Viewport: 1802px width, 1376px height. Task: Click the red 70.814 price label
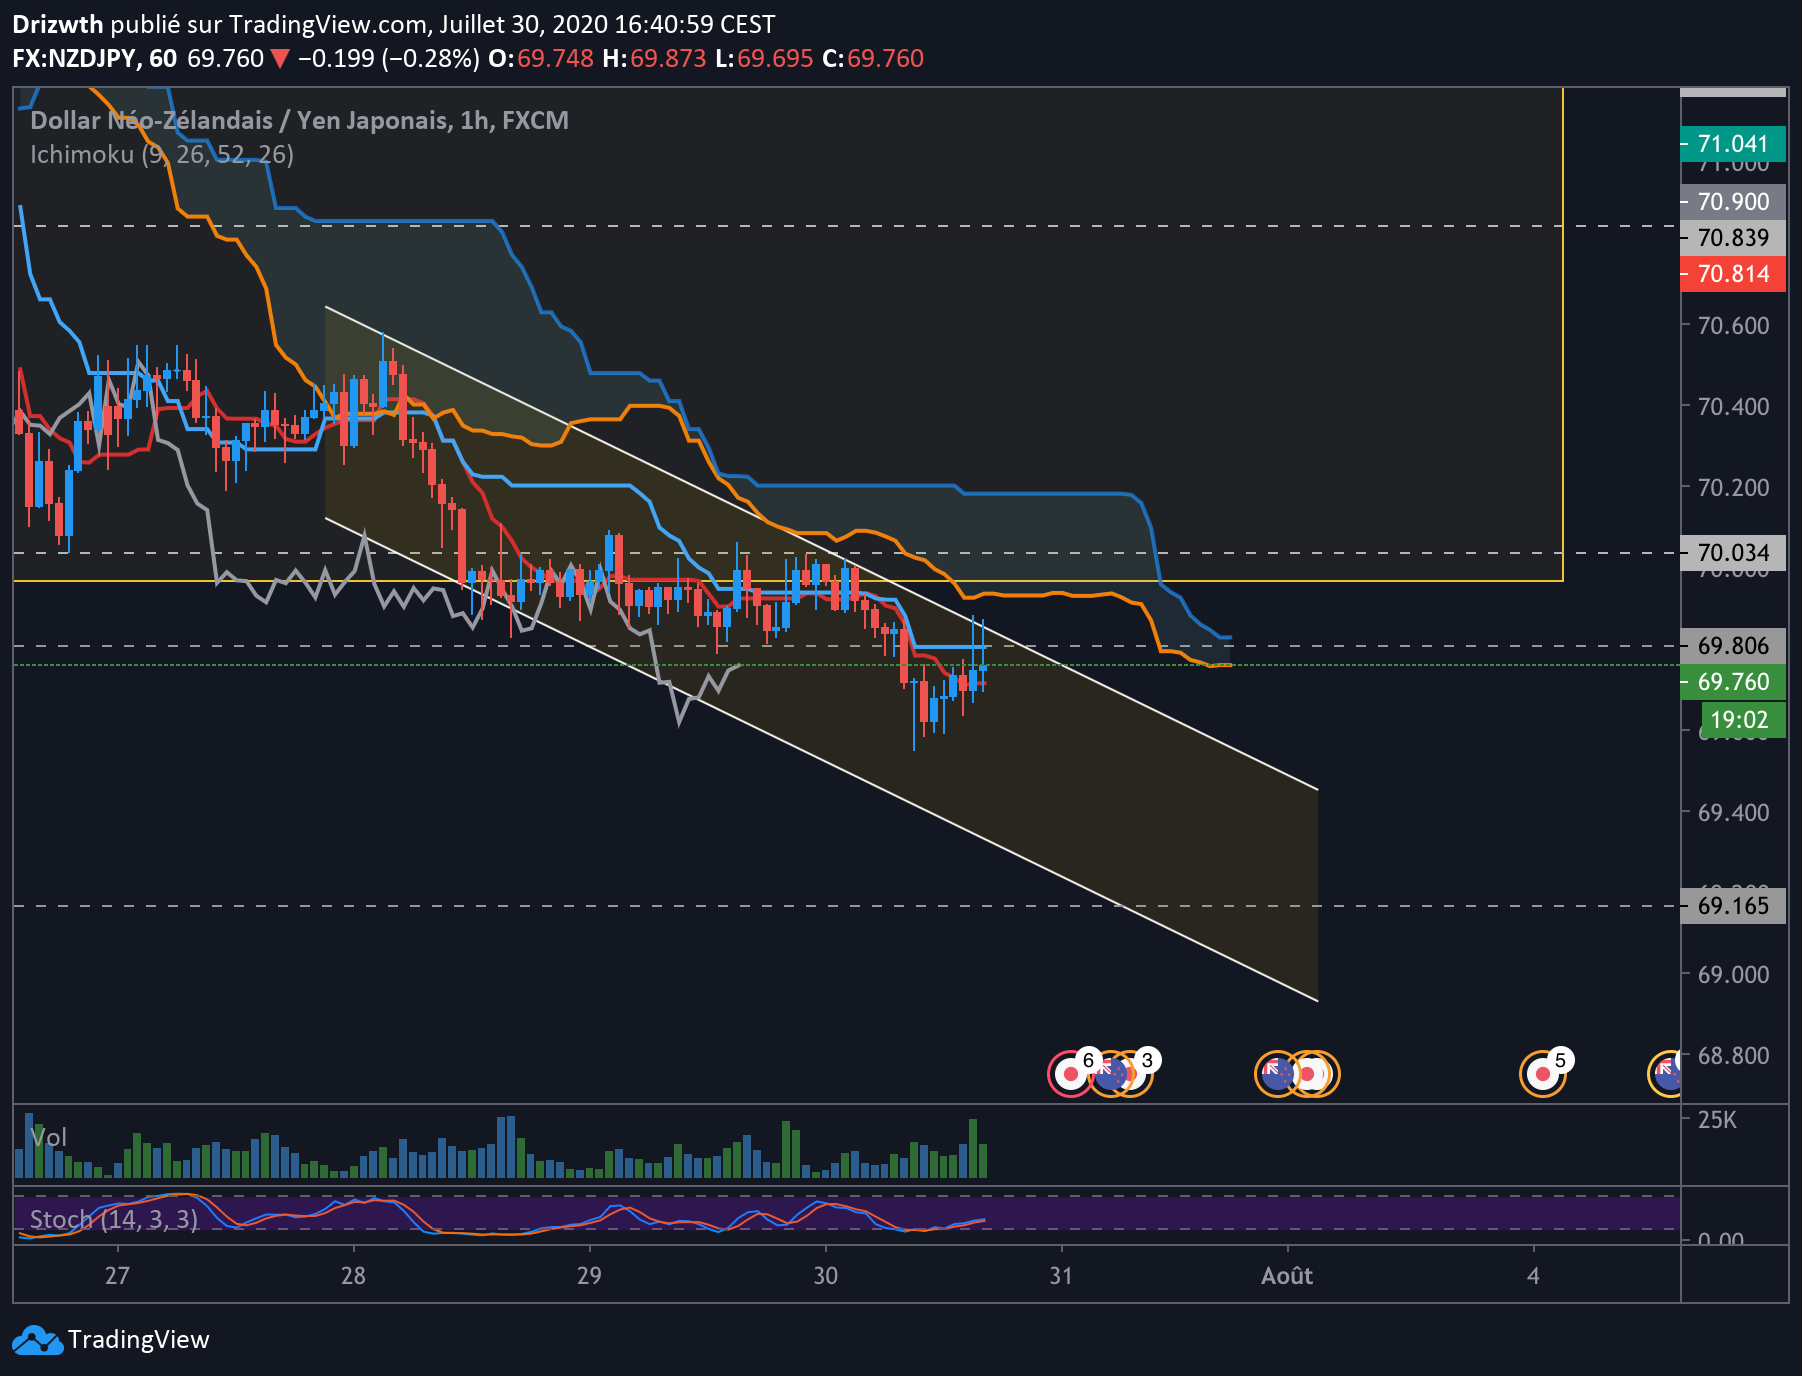tap(1733, 274)
